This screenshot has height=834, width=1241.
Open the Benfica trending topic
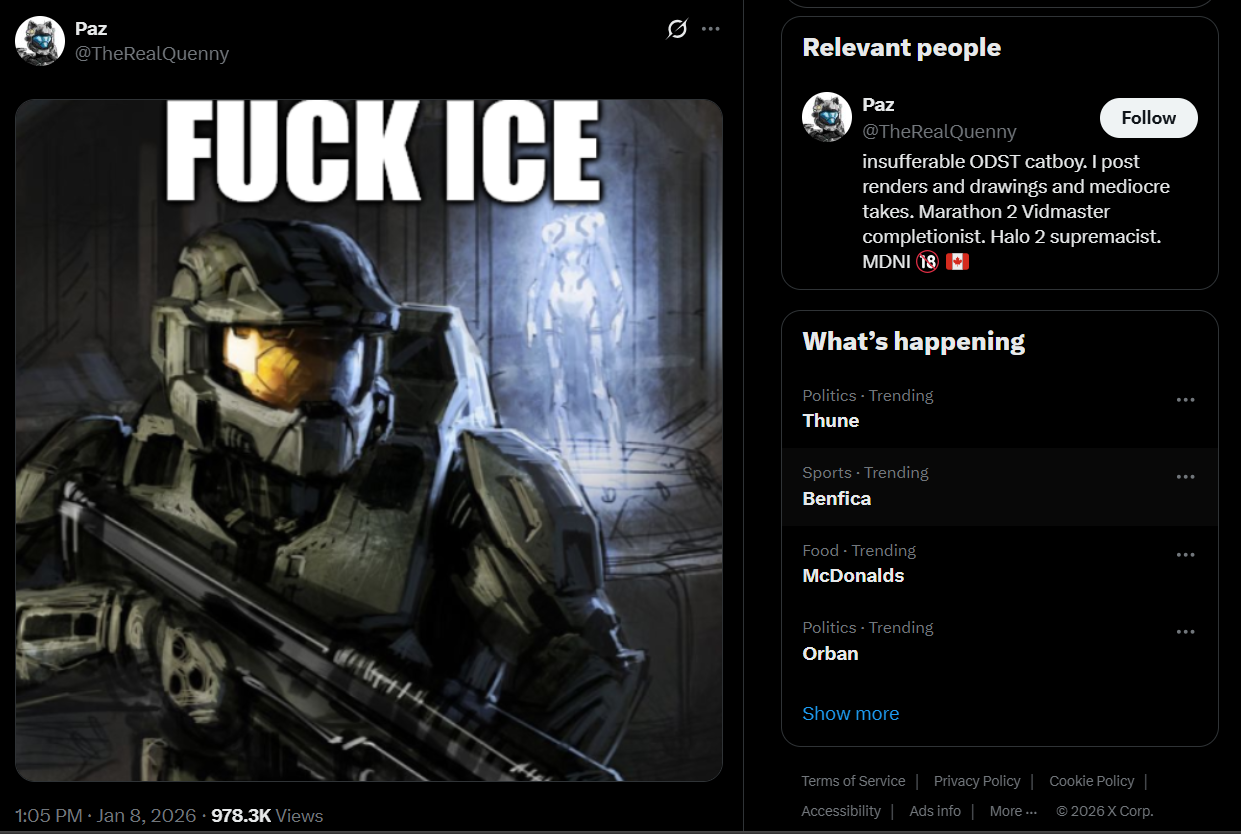click(1000, 487)
